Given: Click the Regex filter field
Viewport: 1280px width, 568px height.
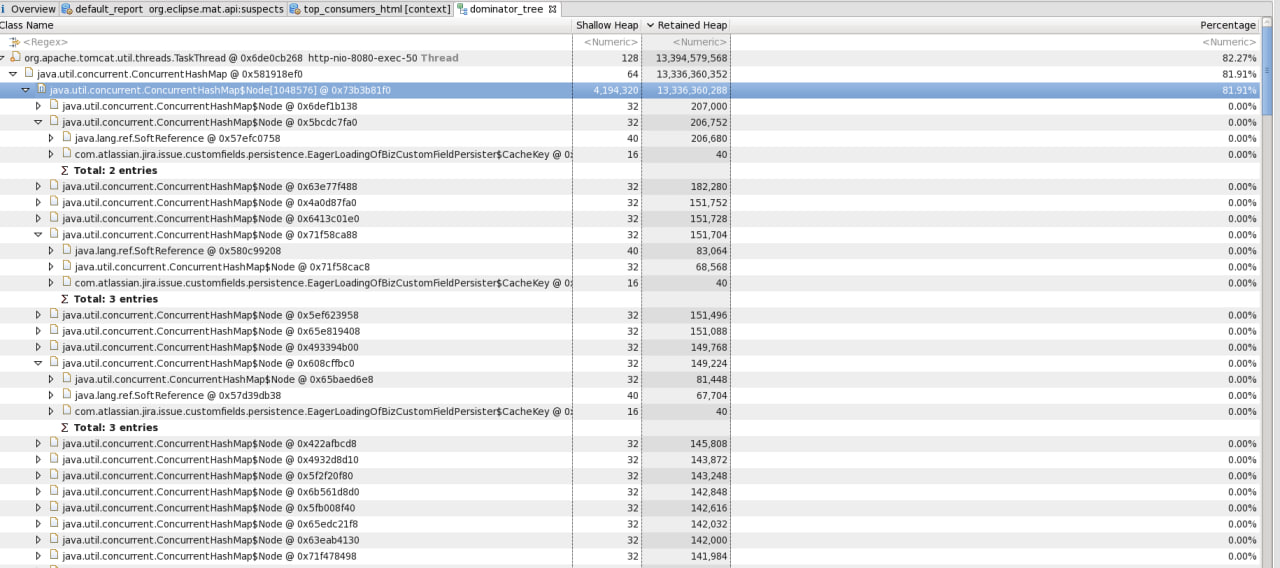Looking at the screenshot, I should tap(286, 42).
